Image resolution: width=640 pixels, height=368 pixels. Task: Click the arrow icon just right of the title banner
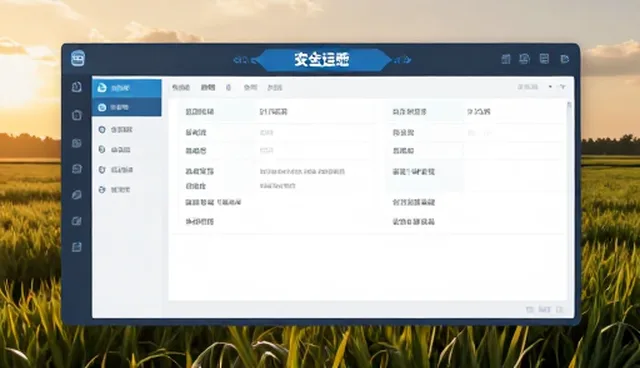coord(402,60)
